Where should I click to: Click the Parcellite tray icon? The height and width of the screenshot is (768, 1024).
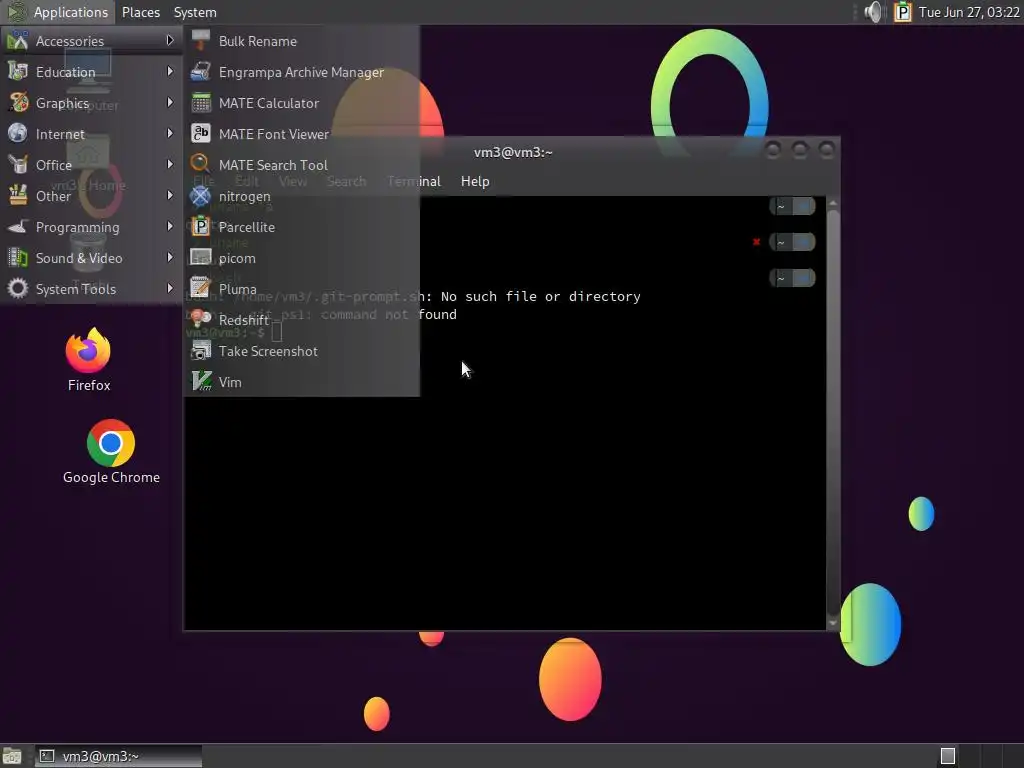[903, 12]
